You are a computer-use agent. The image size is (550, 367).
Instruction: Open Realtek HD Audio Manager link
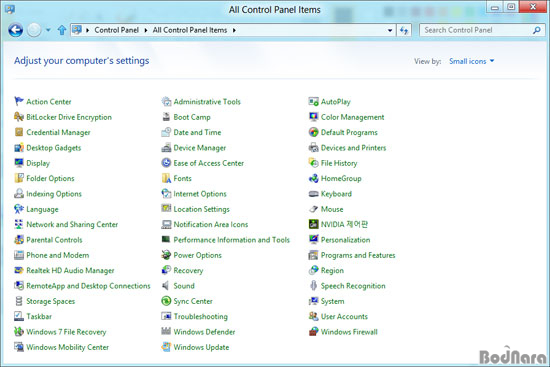[70, 270]
